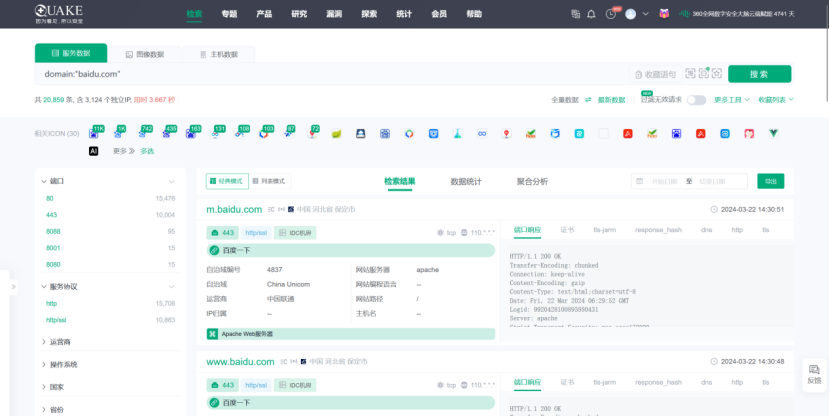Viewport: 830px width, 416px height.
Task: Switch to the 图像数据 tab
Action: point(145,54)
